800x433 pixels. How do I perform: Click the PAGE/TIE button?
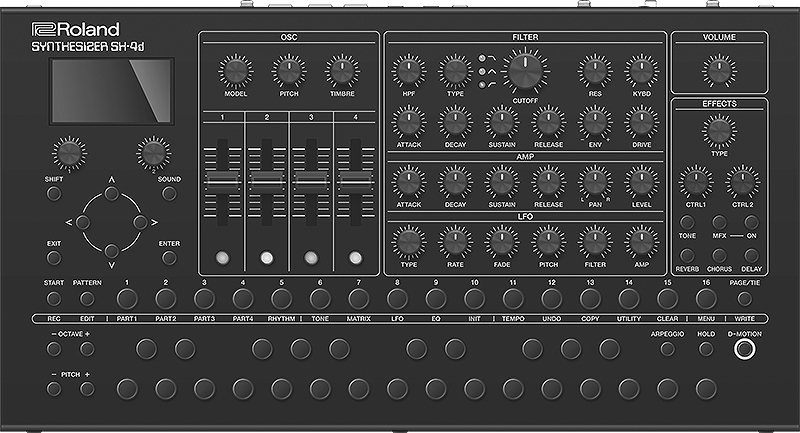click(x=744, y=298)
